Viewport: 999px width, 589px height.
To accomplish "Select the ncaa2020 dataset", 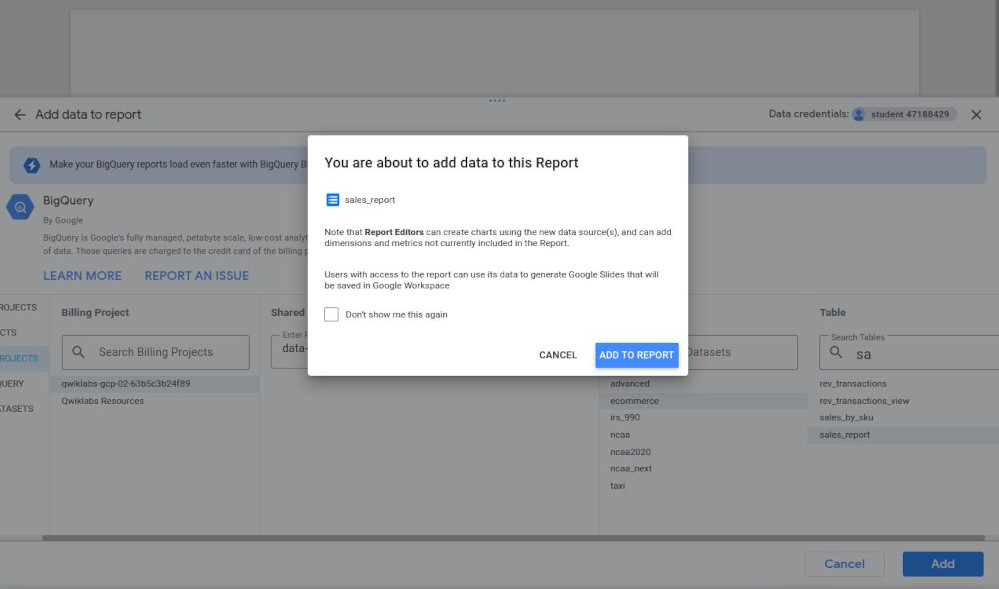I will pyautogui.click(x=703, y=452).
